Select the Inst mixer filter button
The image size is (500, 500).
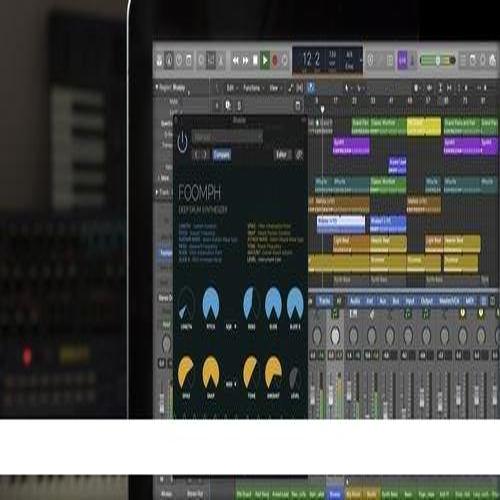pyautogui.click(x=370, y=301)
